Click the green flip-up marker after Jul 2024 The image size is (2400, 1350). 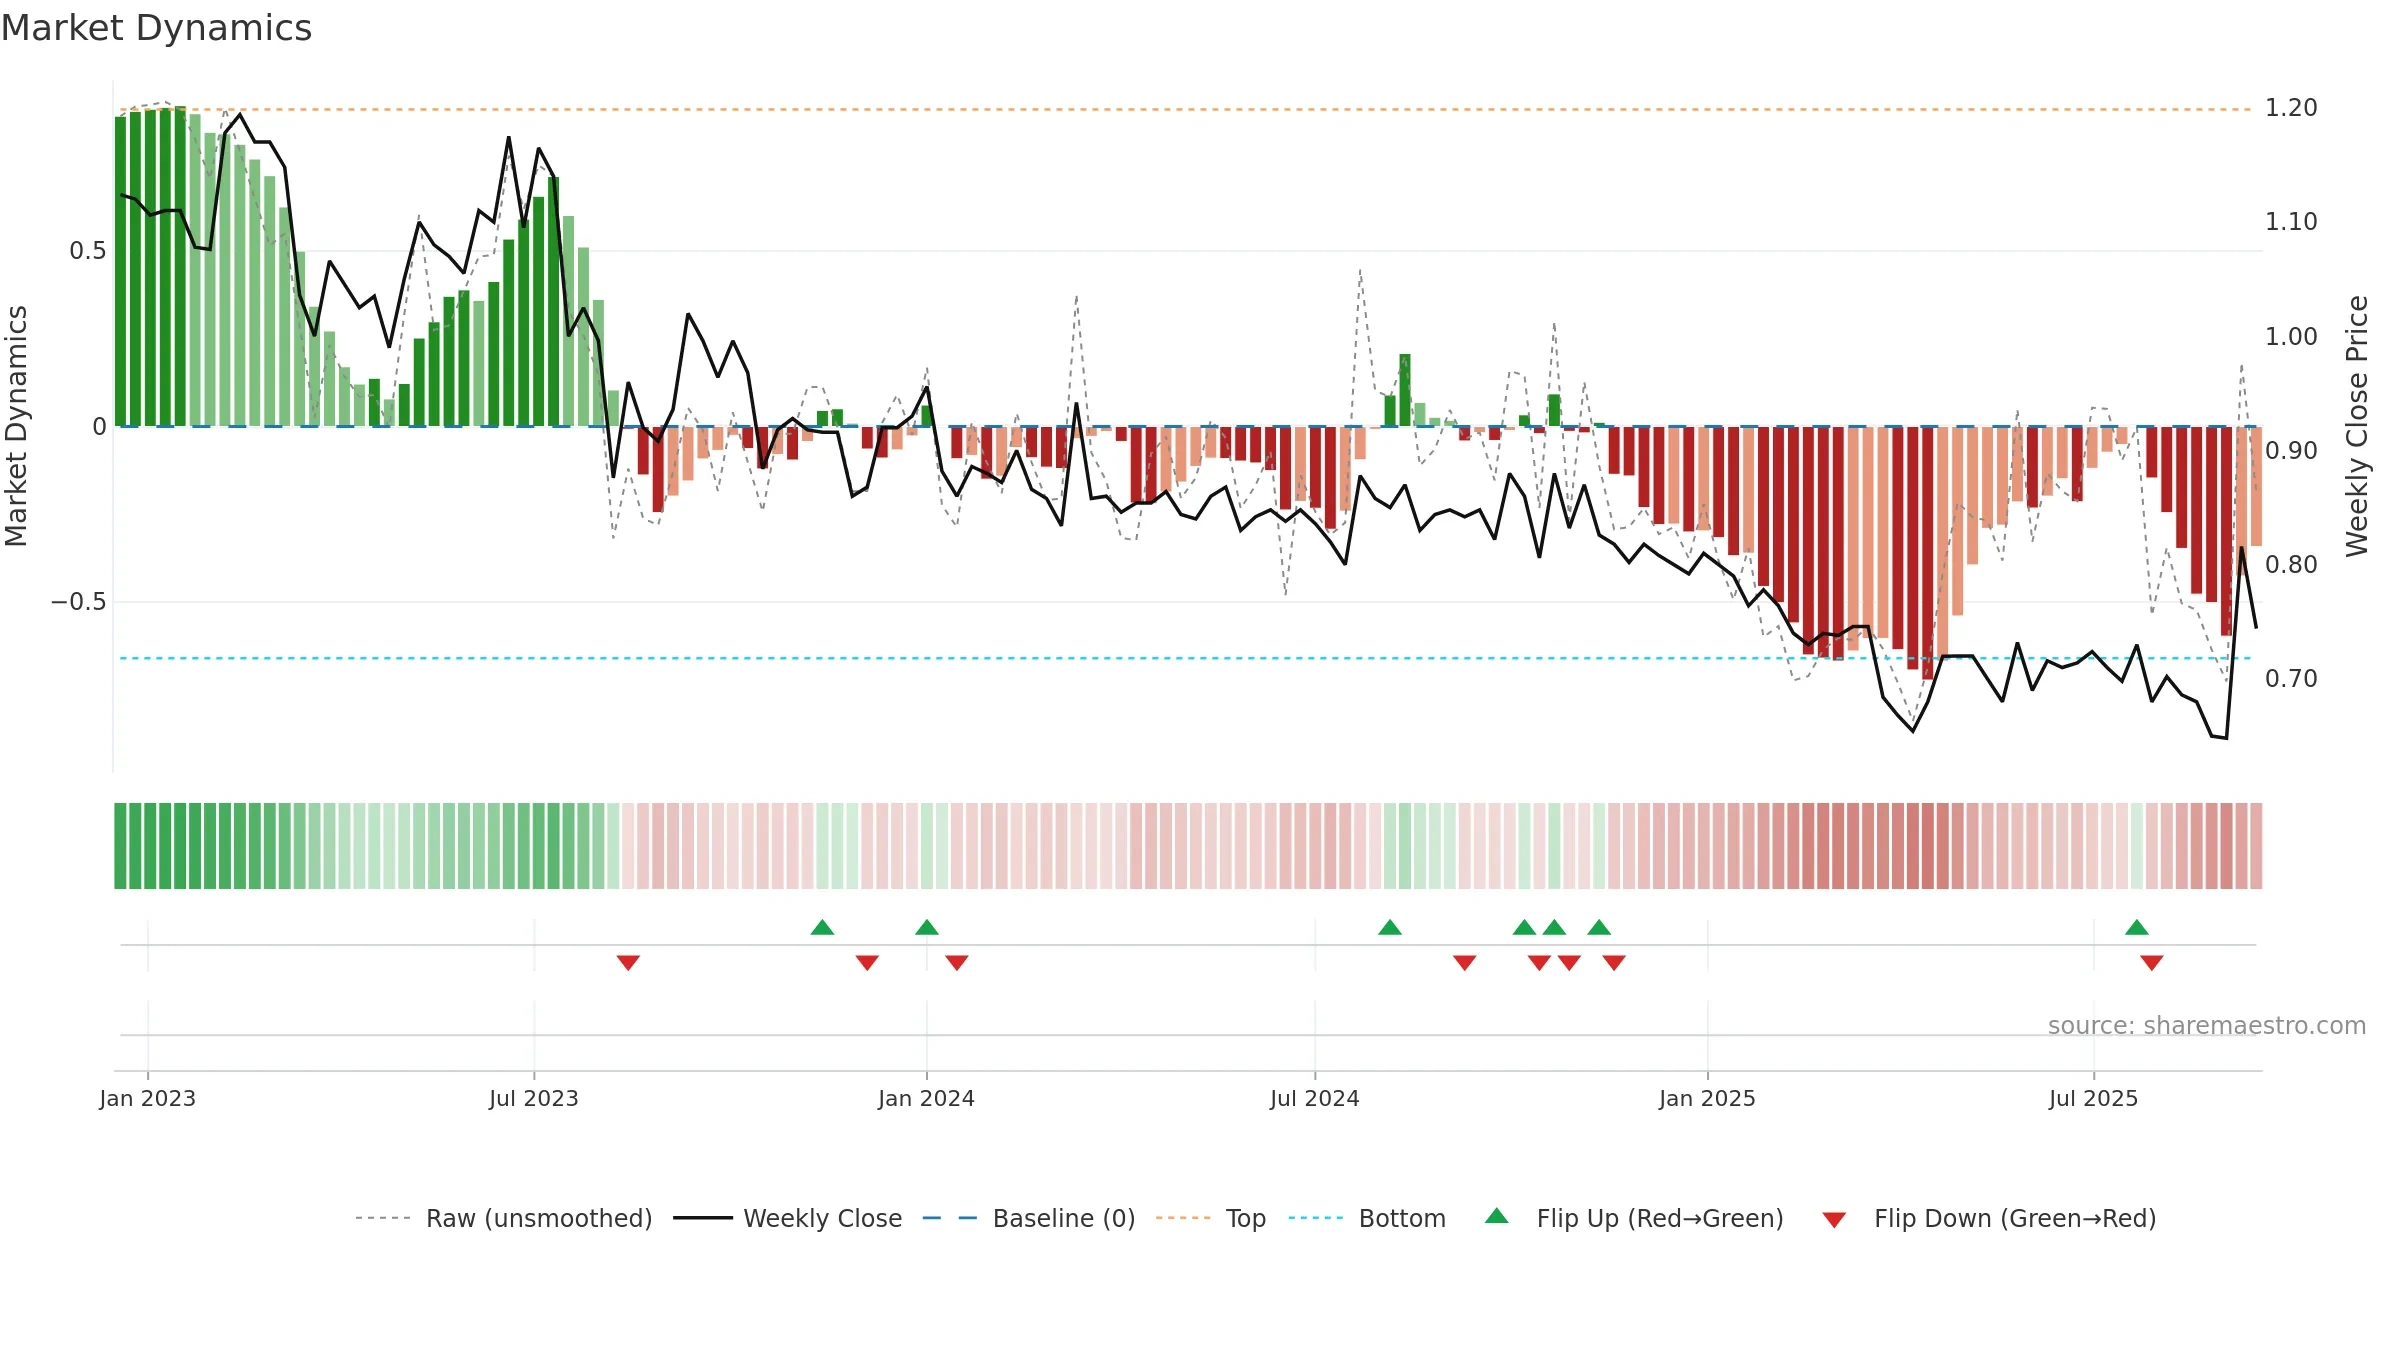click(1390, 927)
